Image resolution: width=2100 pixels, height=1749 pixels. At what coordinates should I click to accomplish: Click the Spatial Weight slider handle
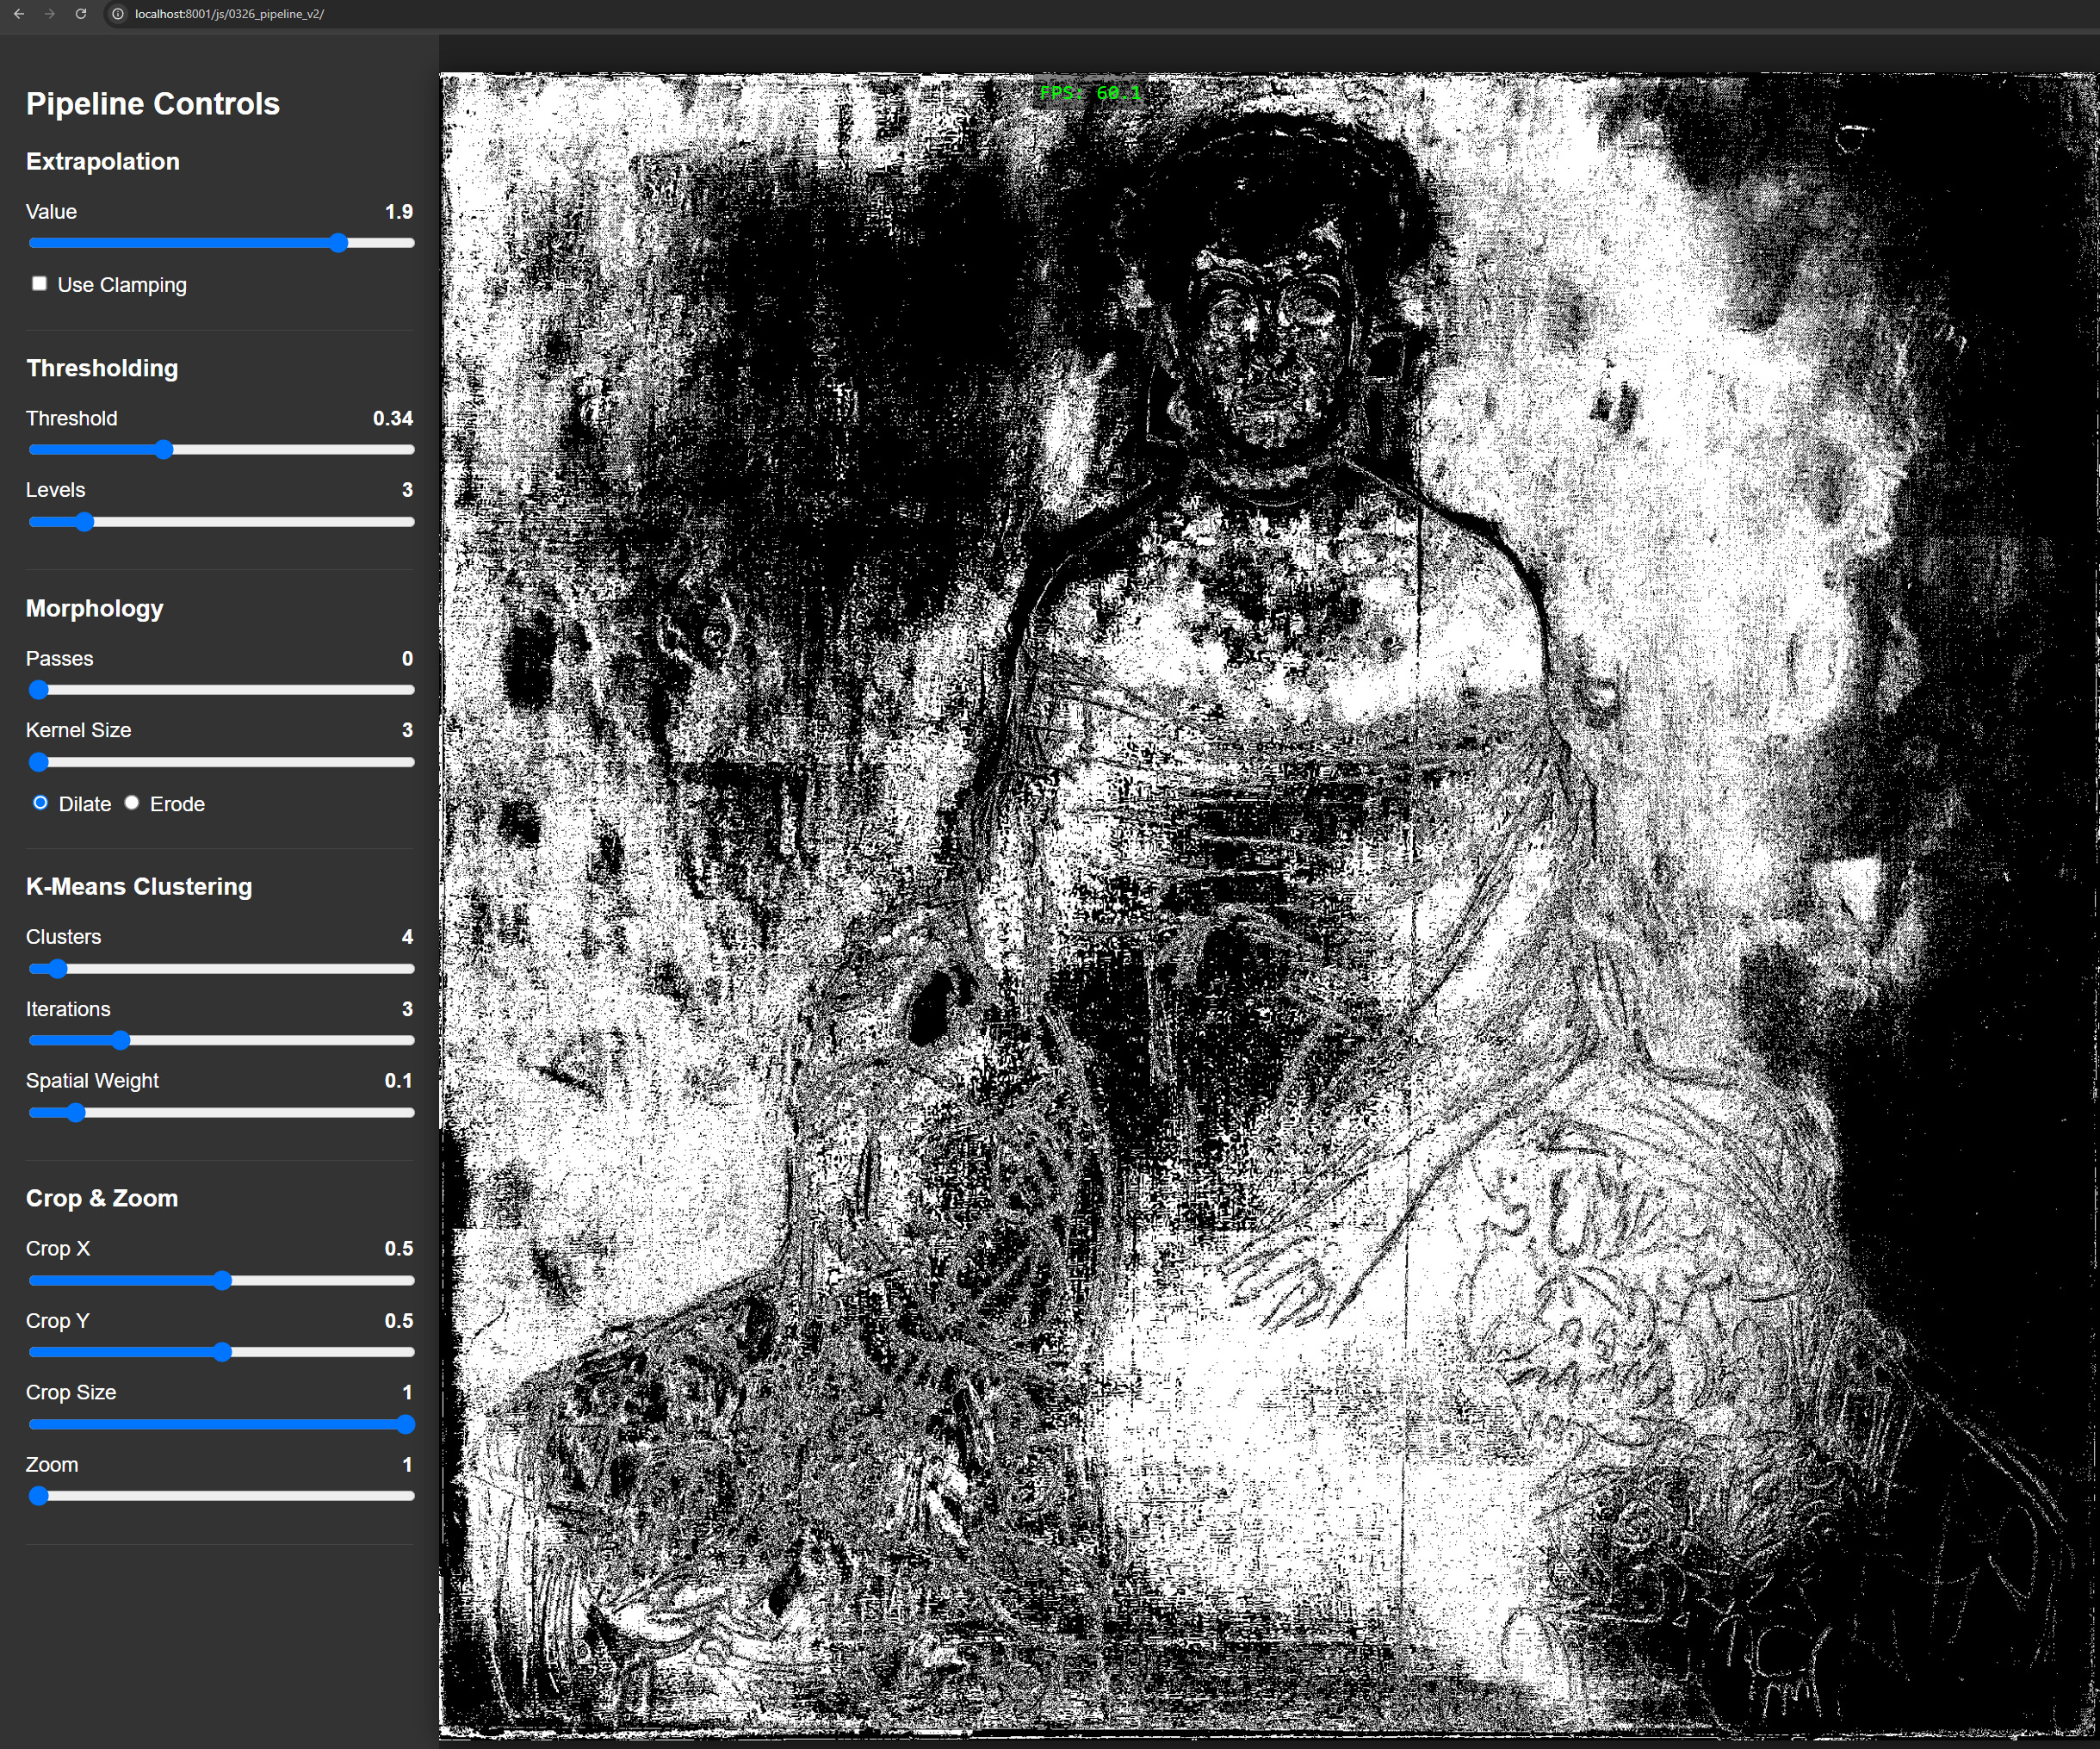77,1113
